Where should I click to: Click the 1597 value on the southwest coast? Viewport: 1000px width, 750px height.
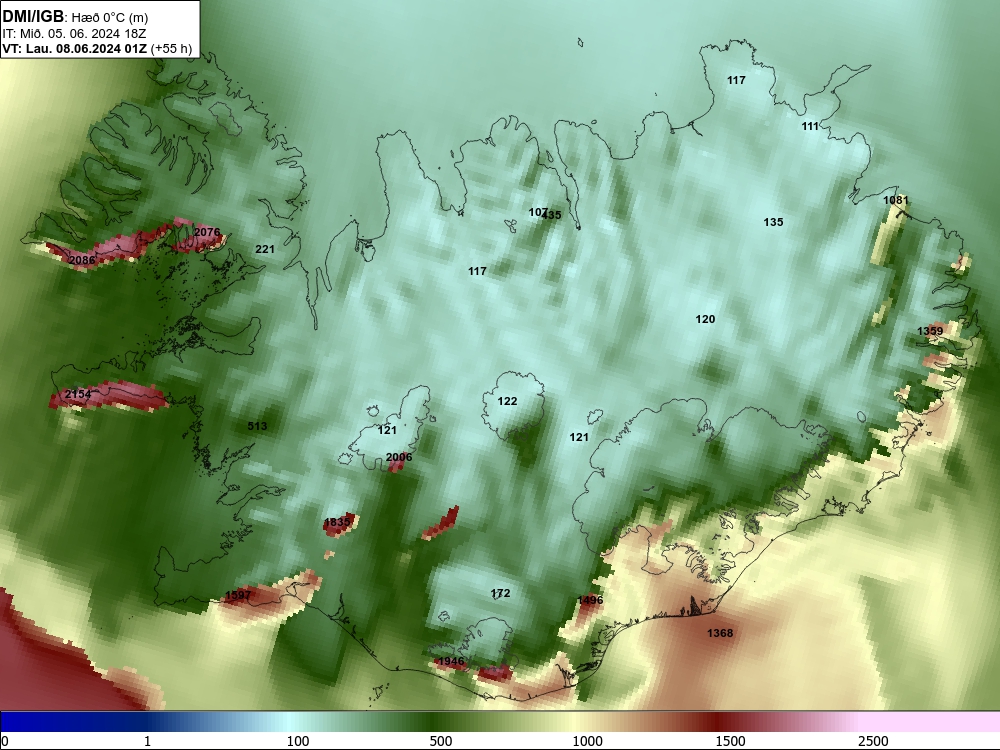[237, 596]
